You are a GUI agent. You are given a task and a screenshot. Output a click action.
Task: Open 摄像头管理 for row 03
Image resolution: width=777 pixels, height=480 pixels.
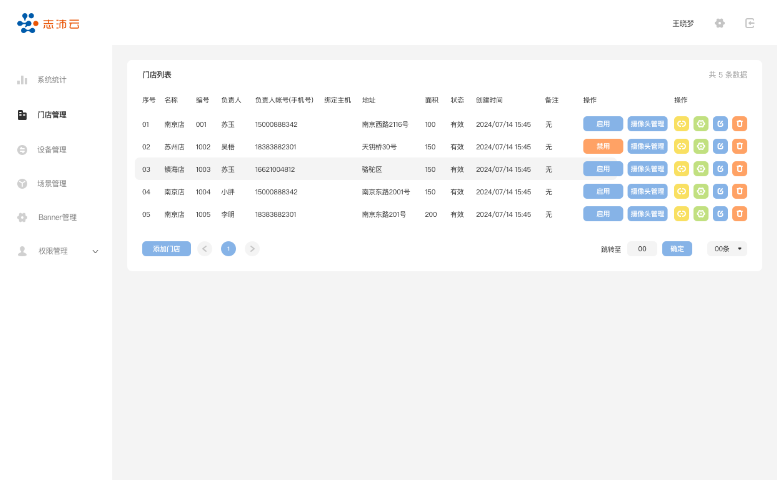tap(647, 169)
